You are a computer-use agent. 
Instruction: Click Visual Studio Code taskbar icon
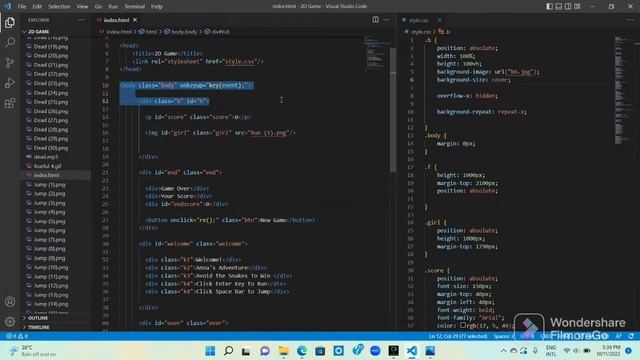pos(412,351)
